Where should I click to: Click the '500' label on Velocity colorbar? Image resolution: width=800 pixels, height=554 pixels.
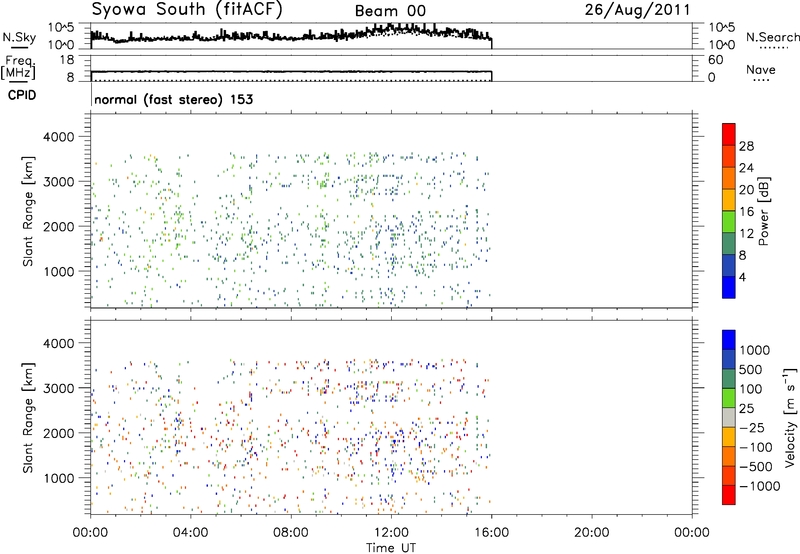(x=751, y=370)
